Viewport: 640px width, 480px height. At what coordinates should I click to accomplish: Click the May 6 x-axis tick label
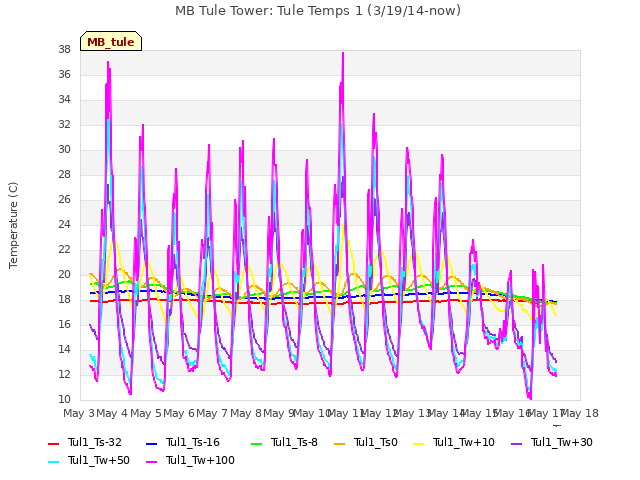click(179, 413)
